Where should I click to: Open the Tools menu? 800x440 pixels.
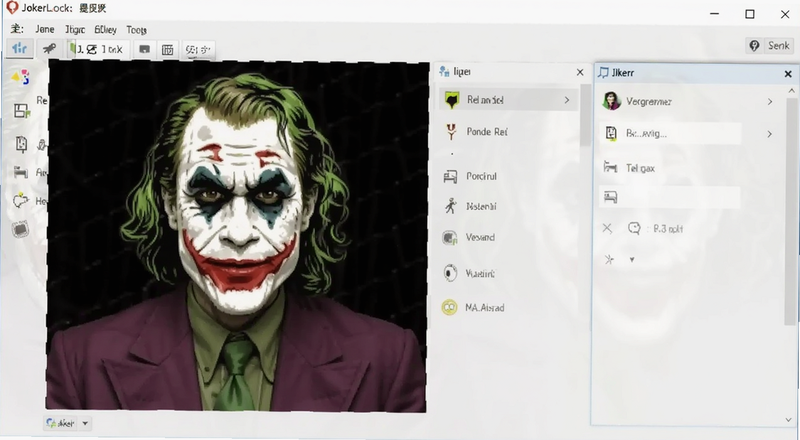(x=136, y=30)
